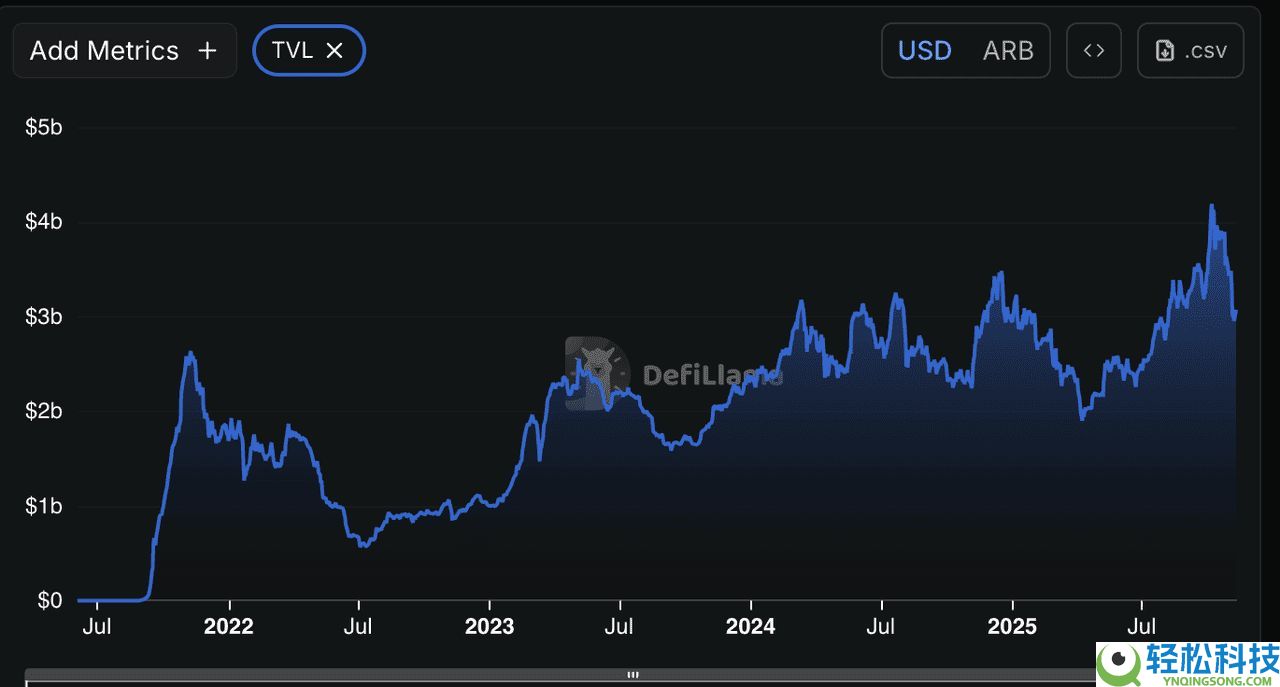Remove the TVL metric chip

tap(335, 51)
